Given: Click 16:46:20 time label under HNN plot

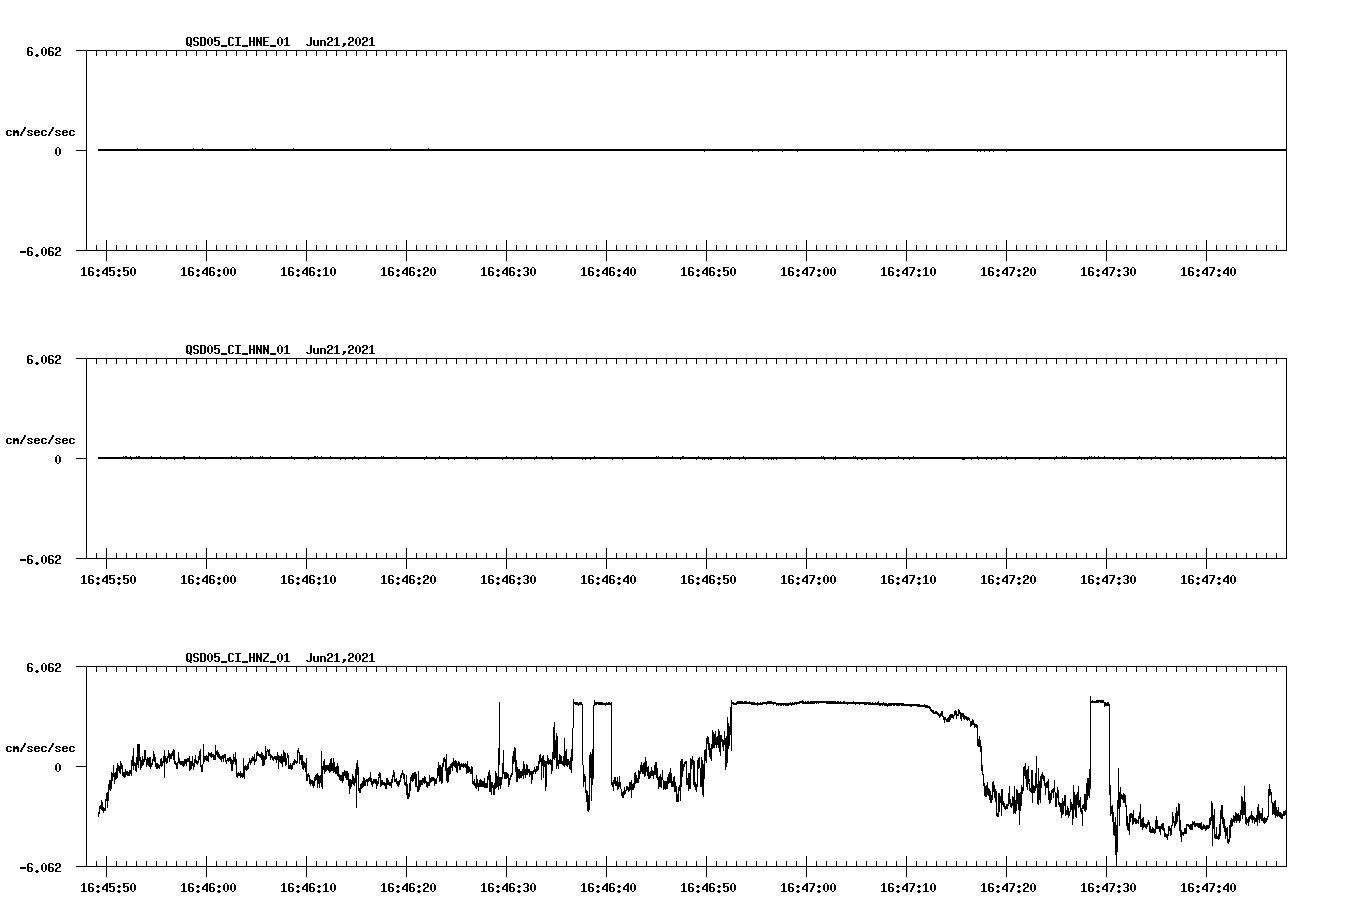Looking at the screenshot, I should pyautogui.click(x=408, y=580).
